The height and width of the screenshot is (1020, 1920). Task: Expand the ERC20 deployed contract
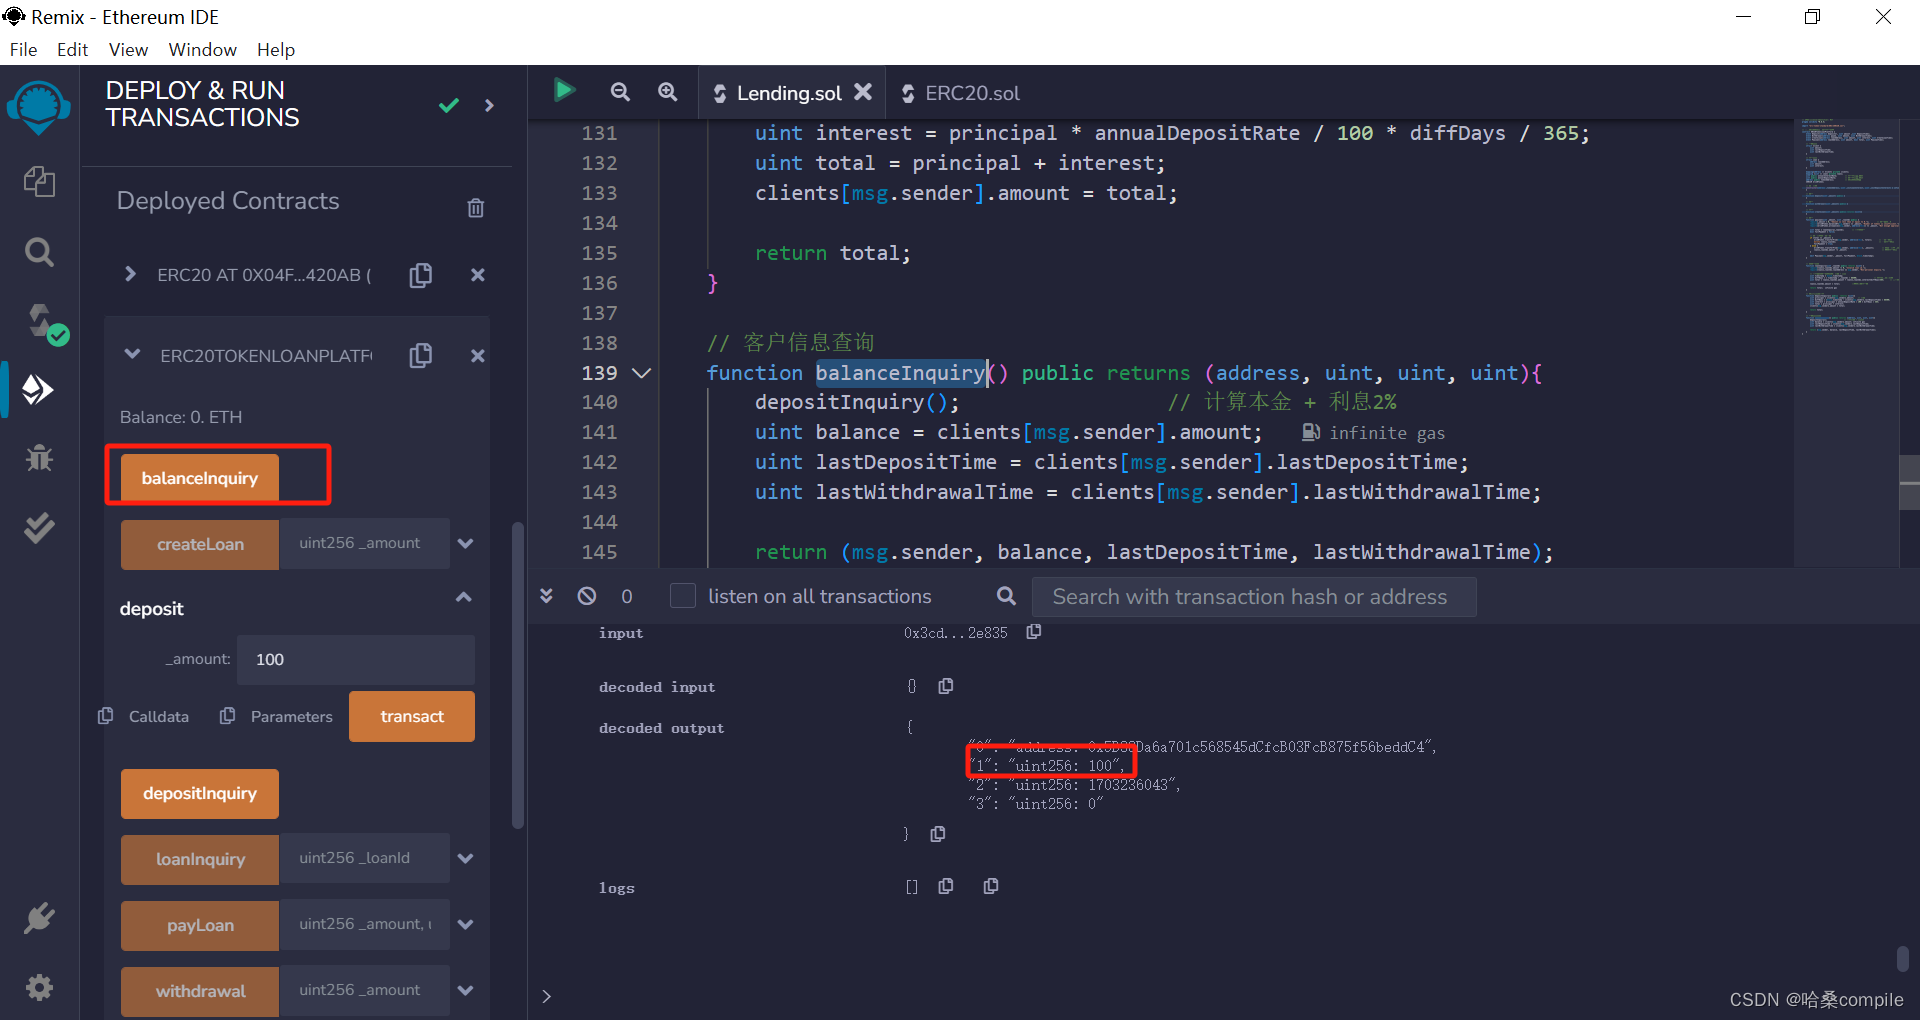[130, 274]
